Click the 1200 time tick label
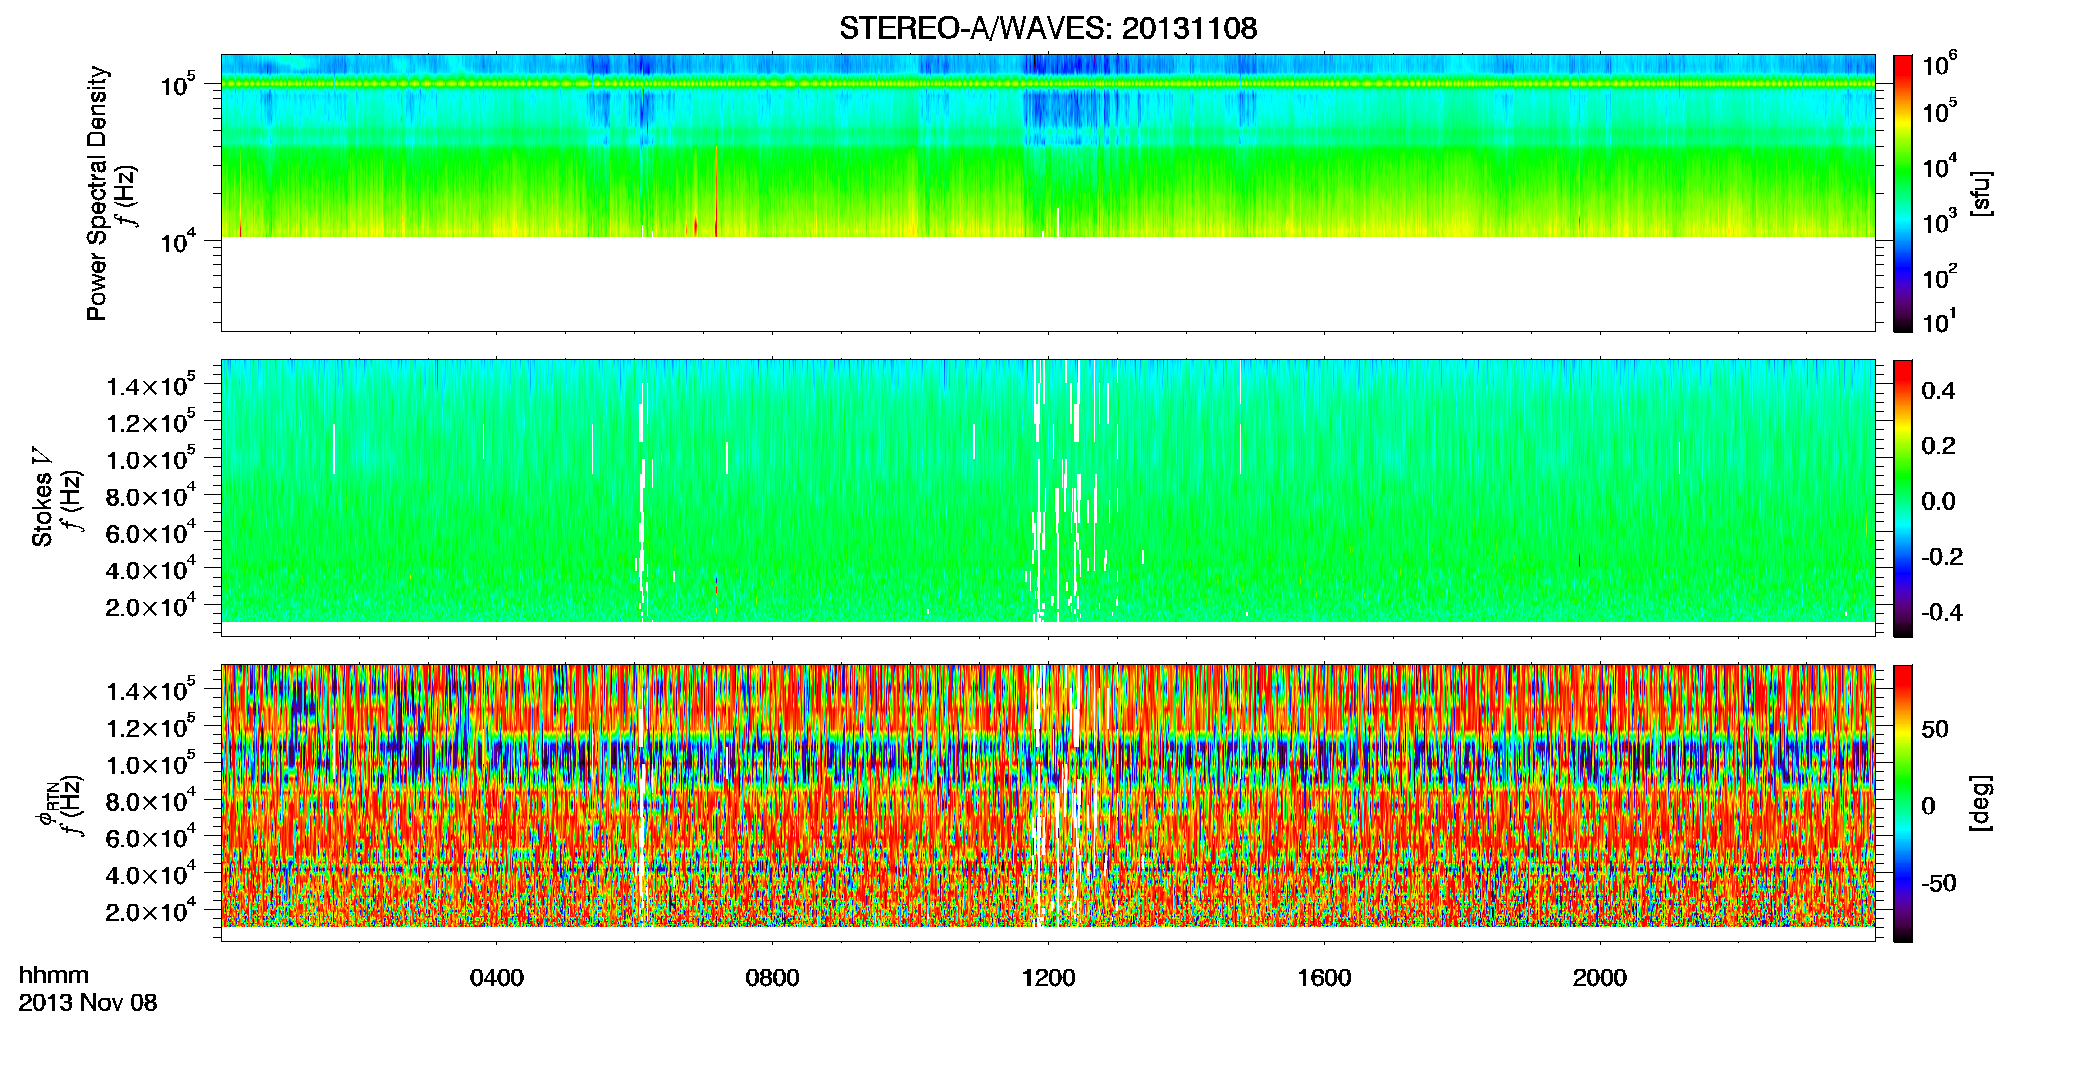Viewport: 2096px width, 1080px height. click(x=1048, y=978)
